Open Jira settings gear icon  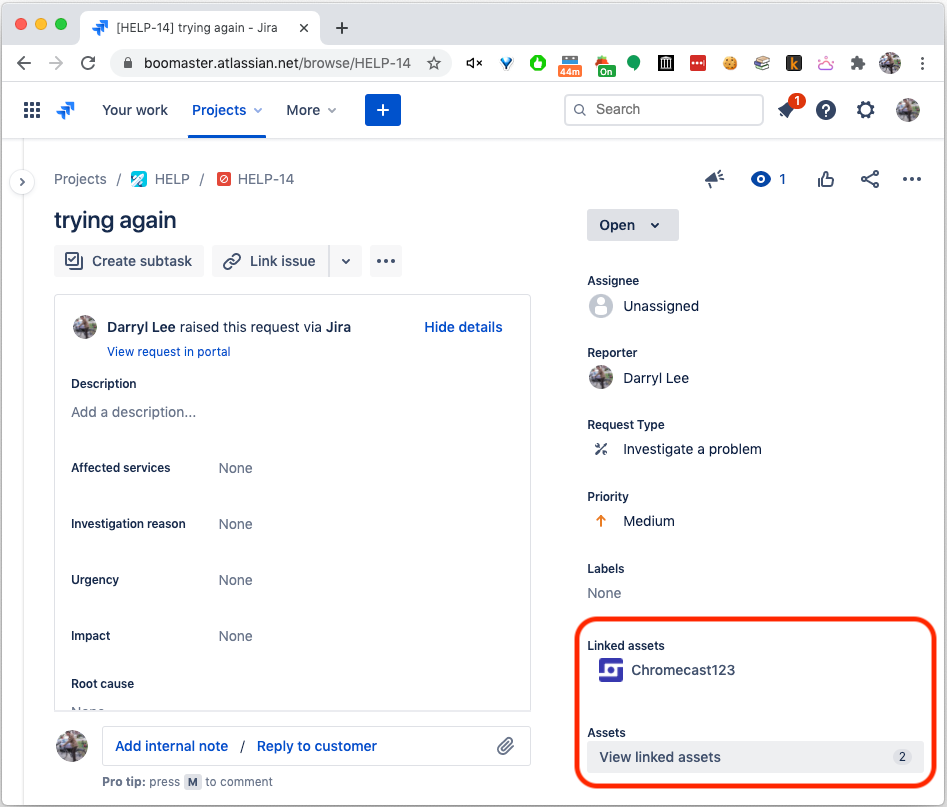pos(865,110)
